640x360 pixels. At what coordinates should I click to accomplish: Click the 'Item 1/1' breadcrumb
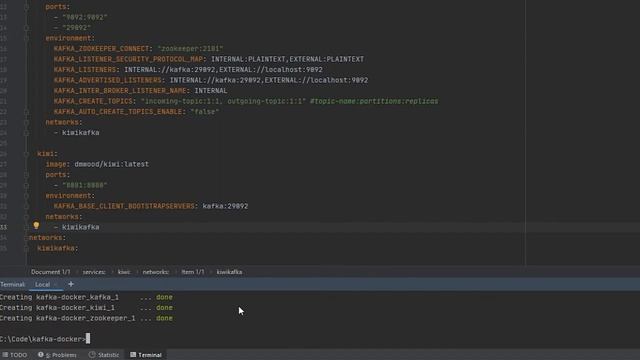pos(193,272)
